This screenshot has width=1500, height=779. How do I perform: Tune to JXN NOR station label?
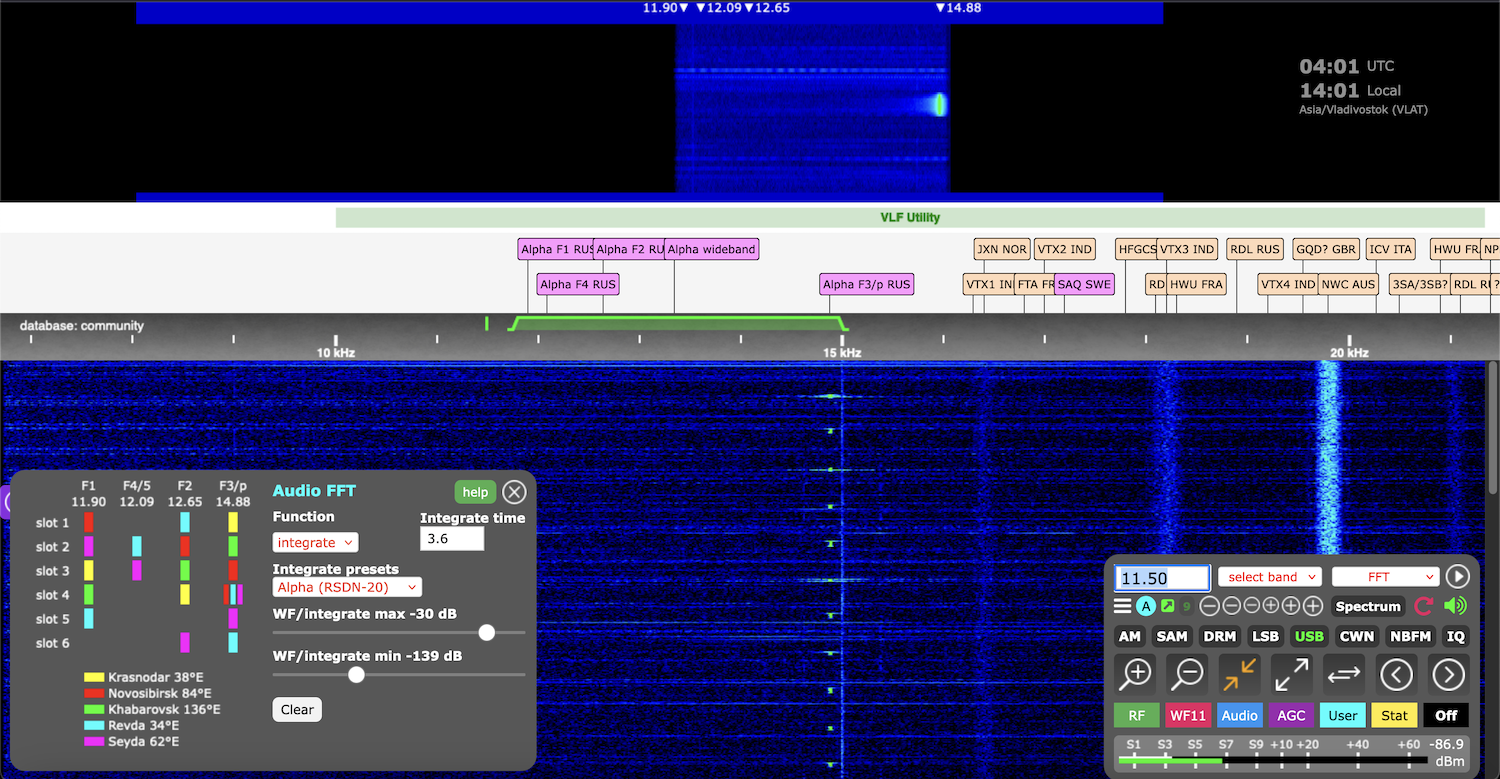click(x=1001, y=249)
